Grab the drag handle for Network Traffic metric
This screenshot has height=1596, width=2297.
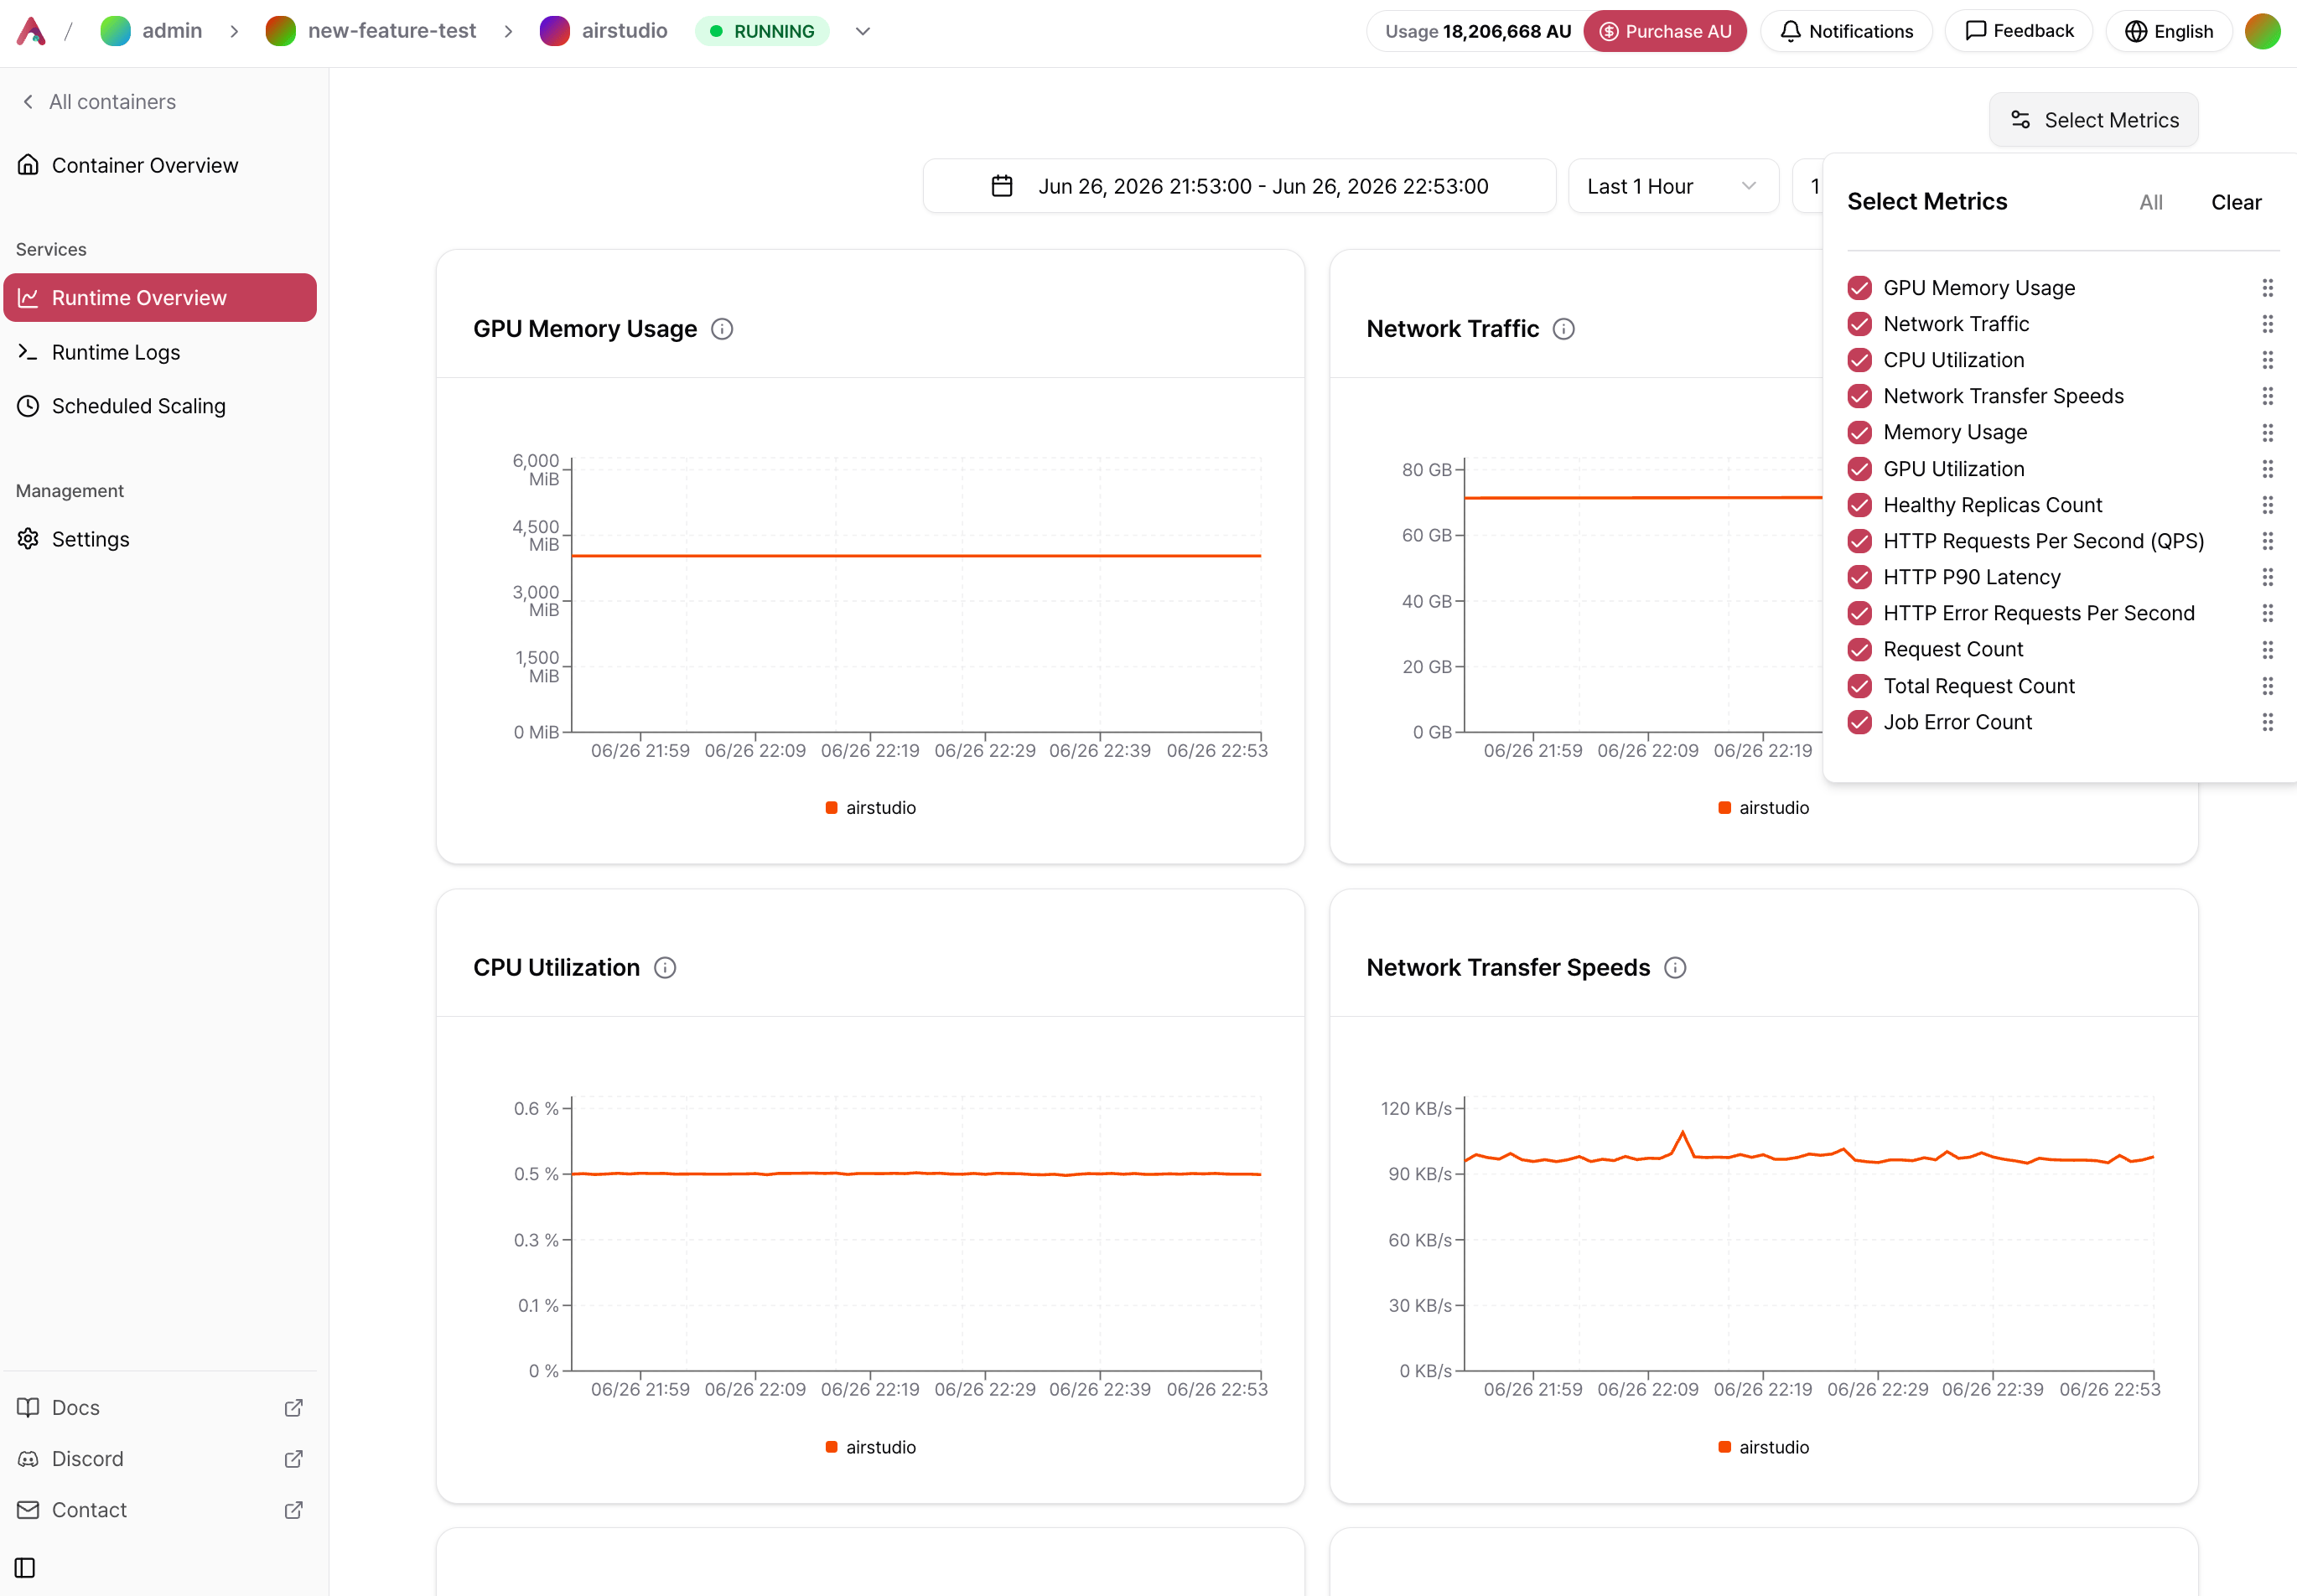[x=2267, y=324]
